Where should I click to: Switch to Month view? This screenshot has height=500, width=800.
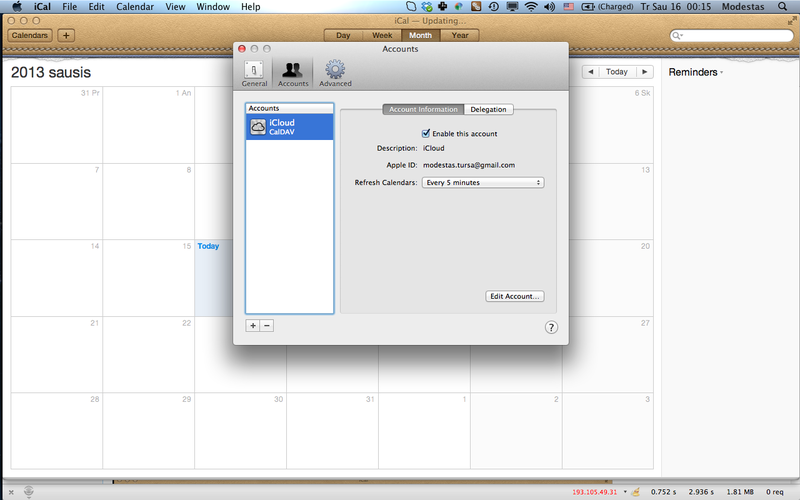420,35
